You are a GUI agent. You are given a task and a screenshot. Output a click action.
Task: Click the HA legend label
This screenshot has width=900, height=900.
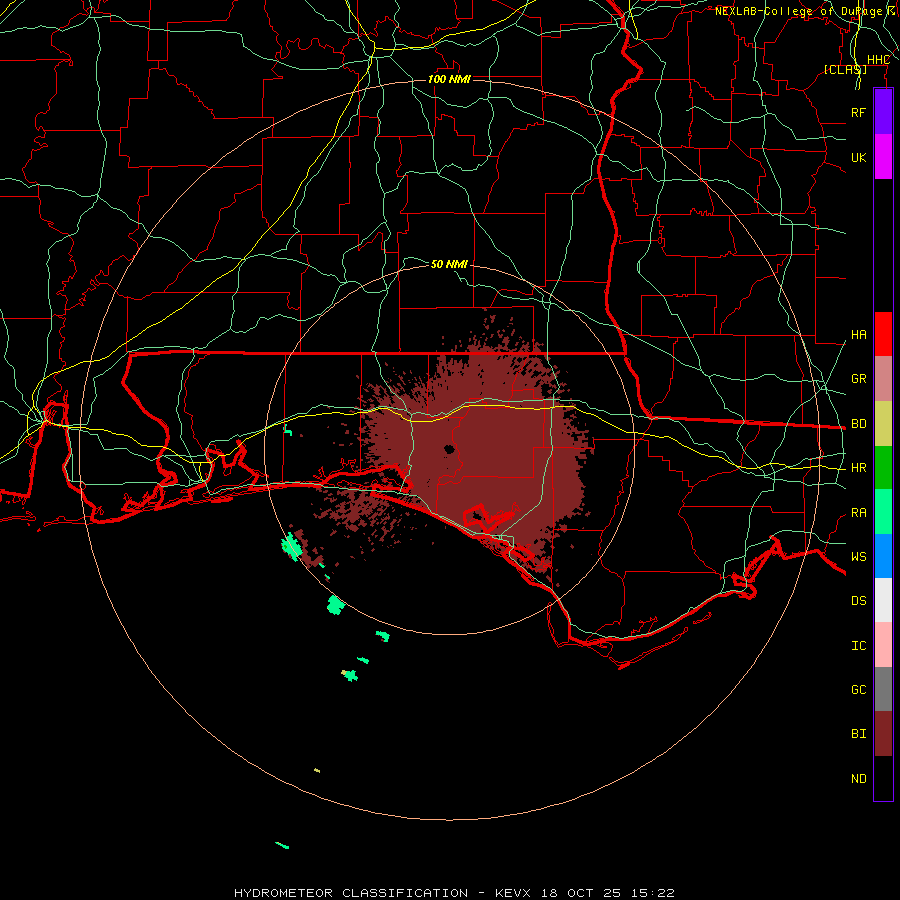click(859, 334)
